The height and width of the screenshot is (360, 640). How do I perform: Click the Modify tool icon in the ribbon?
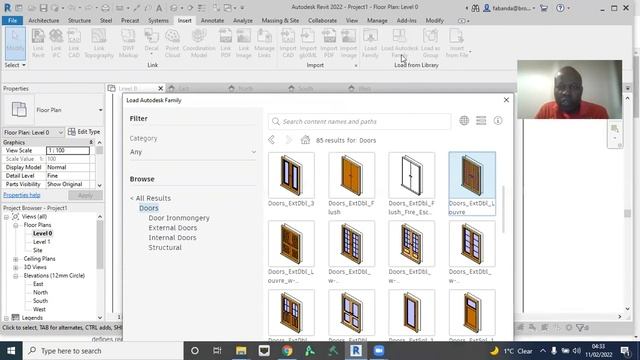tap(15, 43)
